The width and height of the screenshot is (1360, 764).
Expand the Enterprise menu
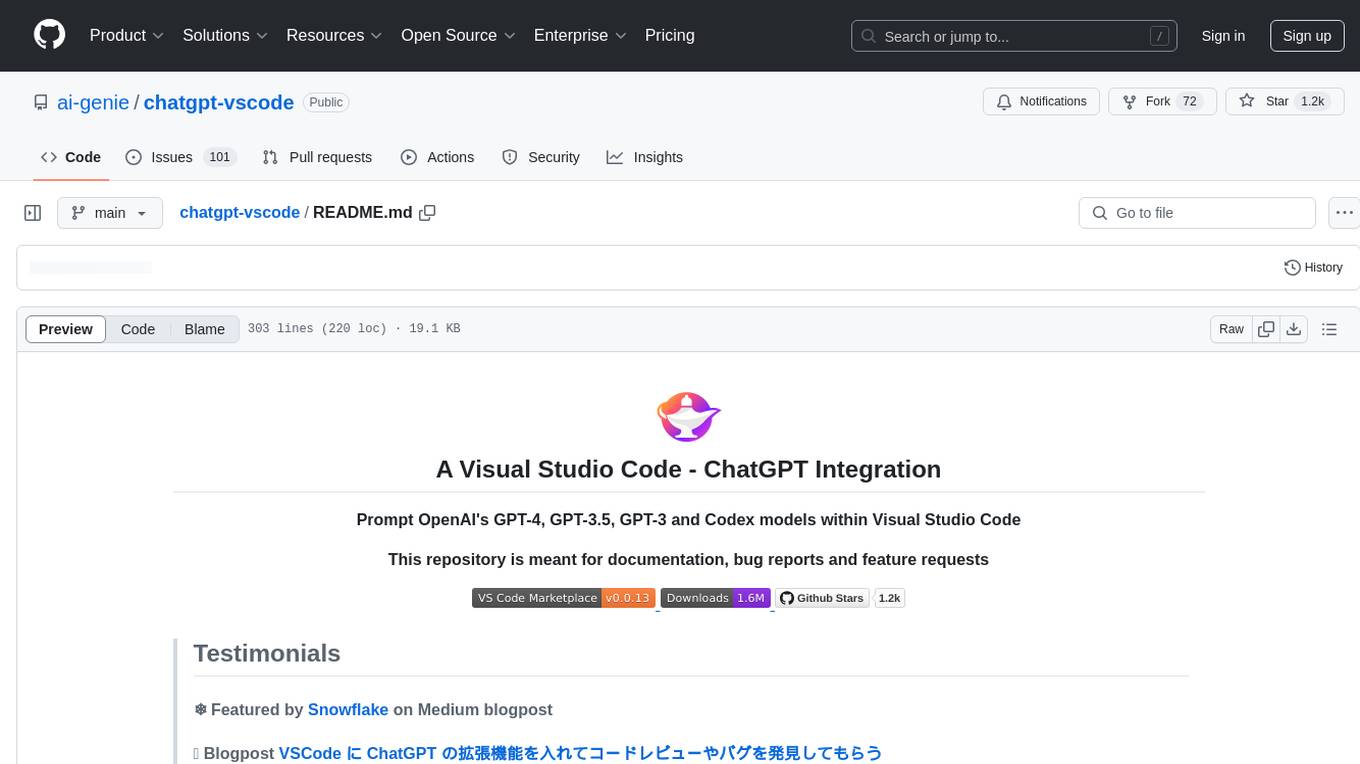coord(581,35)
